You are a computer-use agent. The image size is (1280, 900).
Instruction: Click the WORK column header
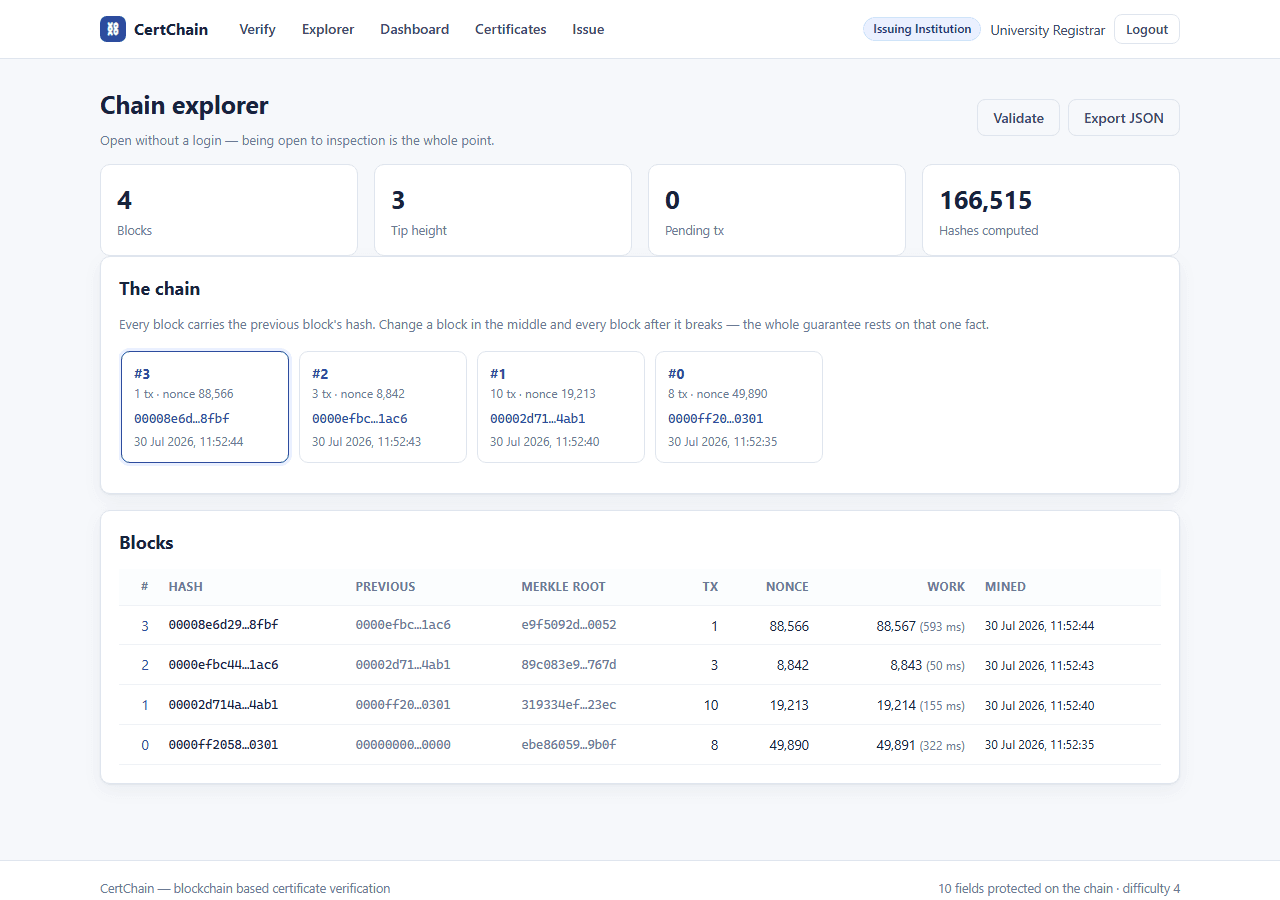(x=946, y=587)
